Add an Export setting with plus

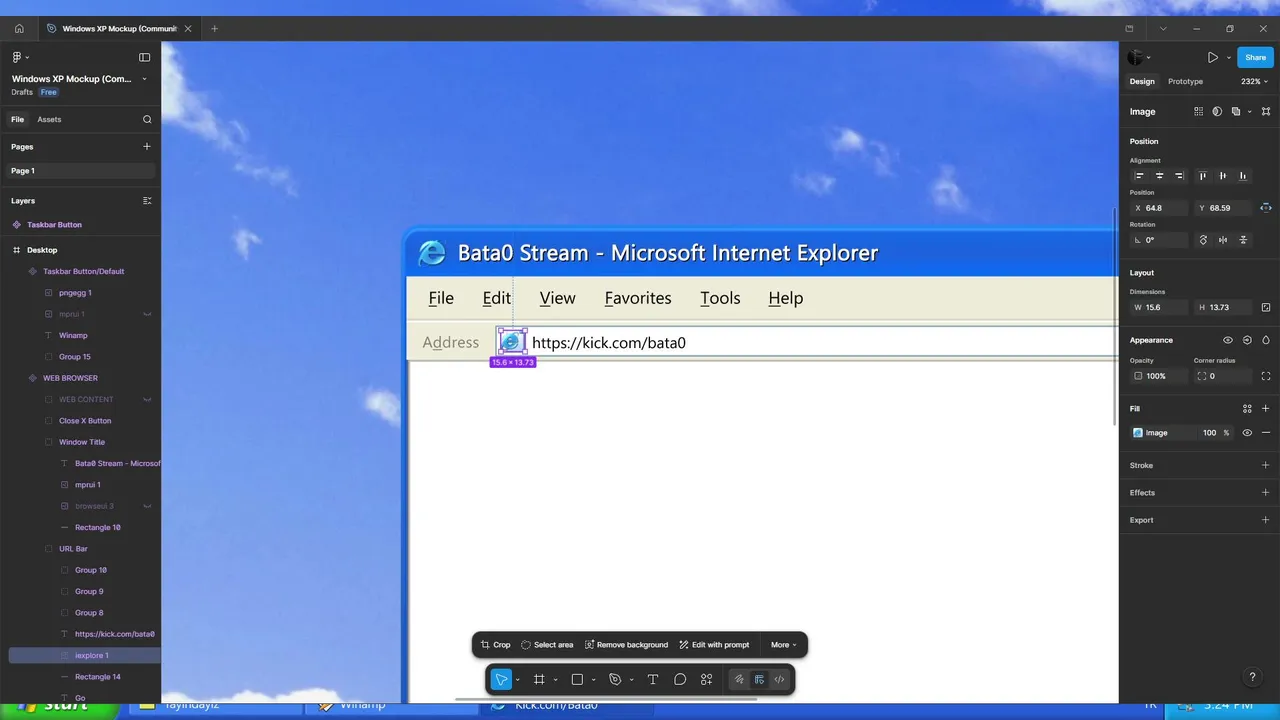tap(1266, 520)
